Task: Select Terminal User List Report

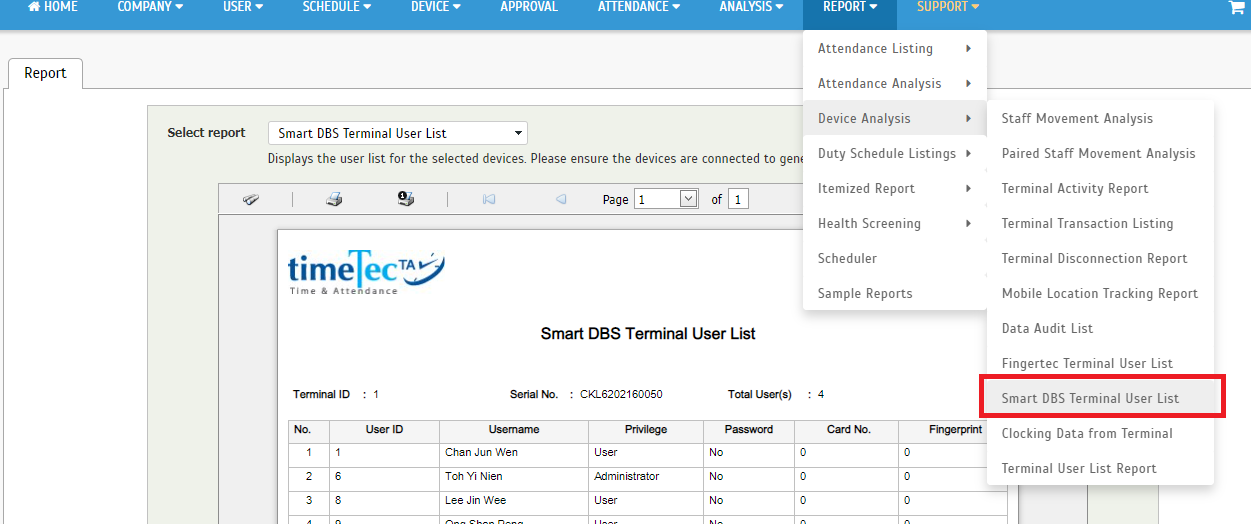Action: tap(1100, 468)
